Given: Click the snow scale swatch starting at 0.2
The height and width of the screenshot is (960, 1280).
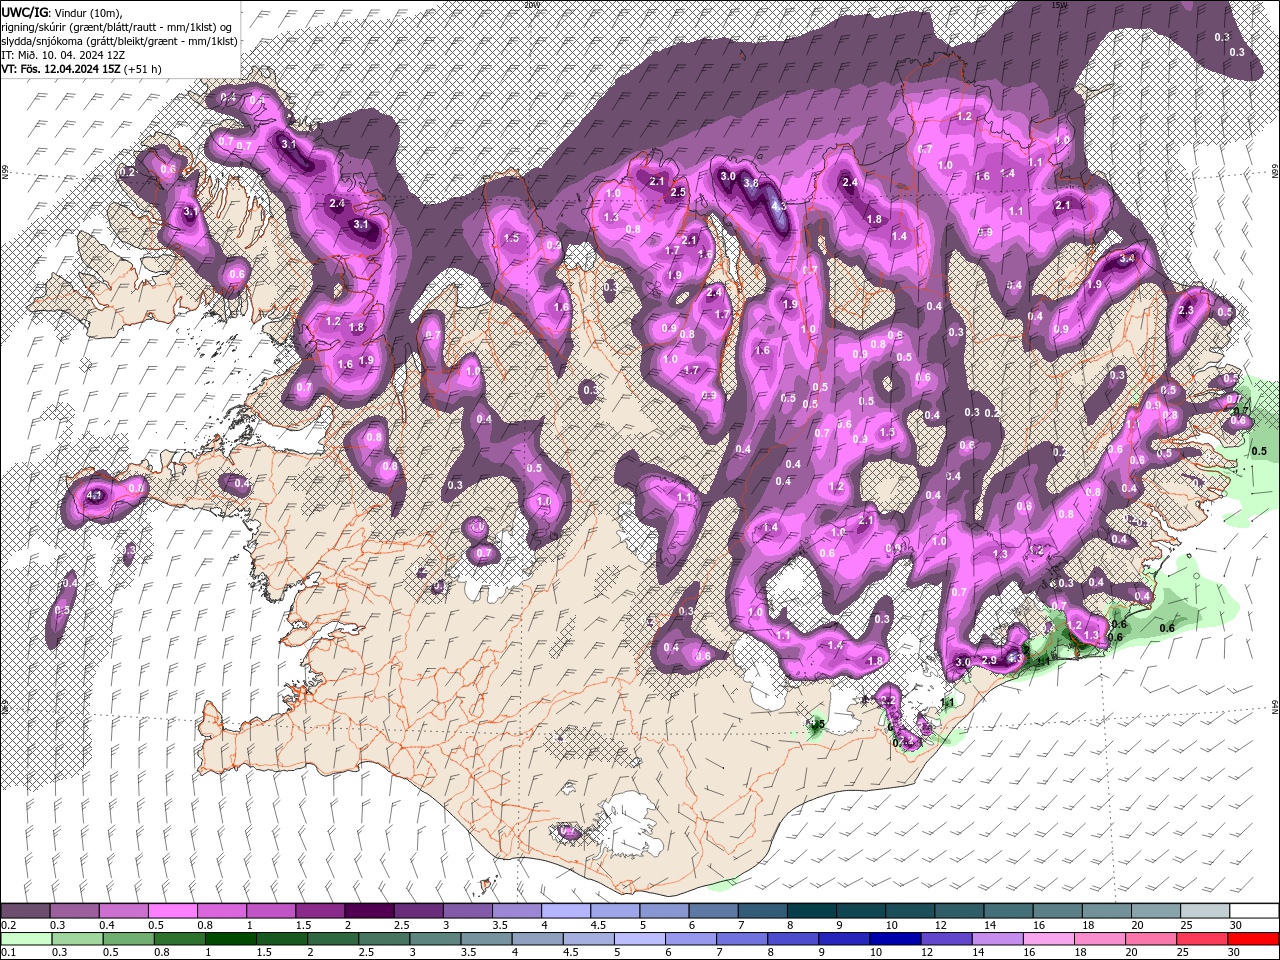Looking at the screenshot, I should coord(26,911).
